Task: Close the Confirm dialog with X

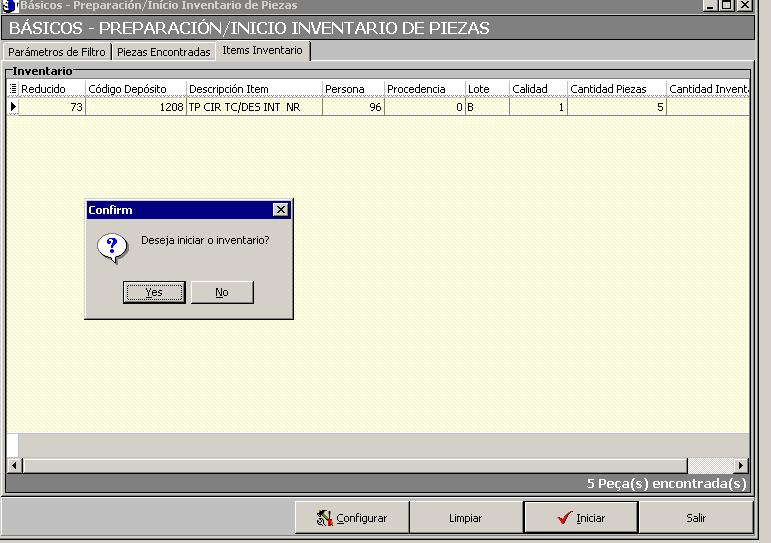Action: 281,210
